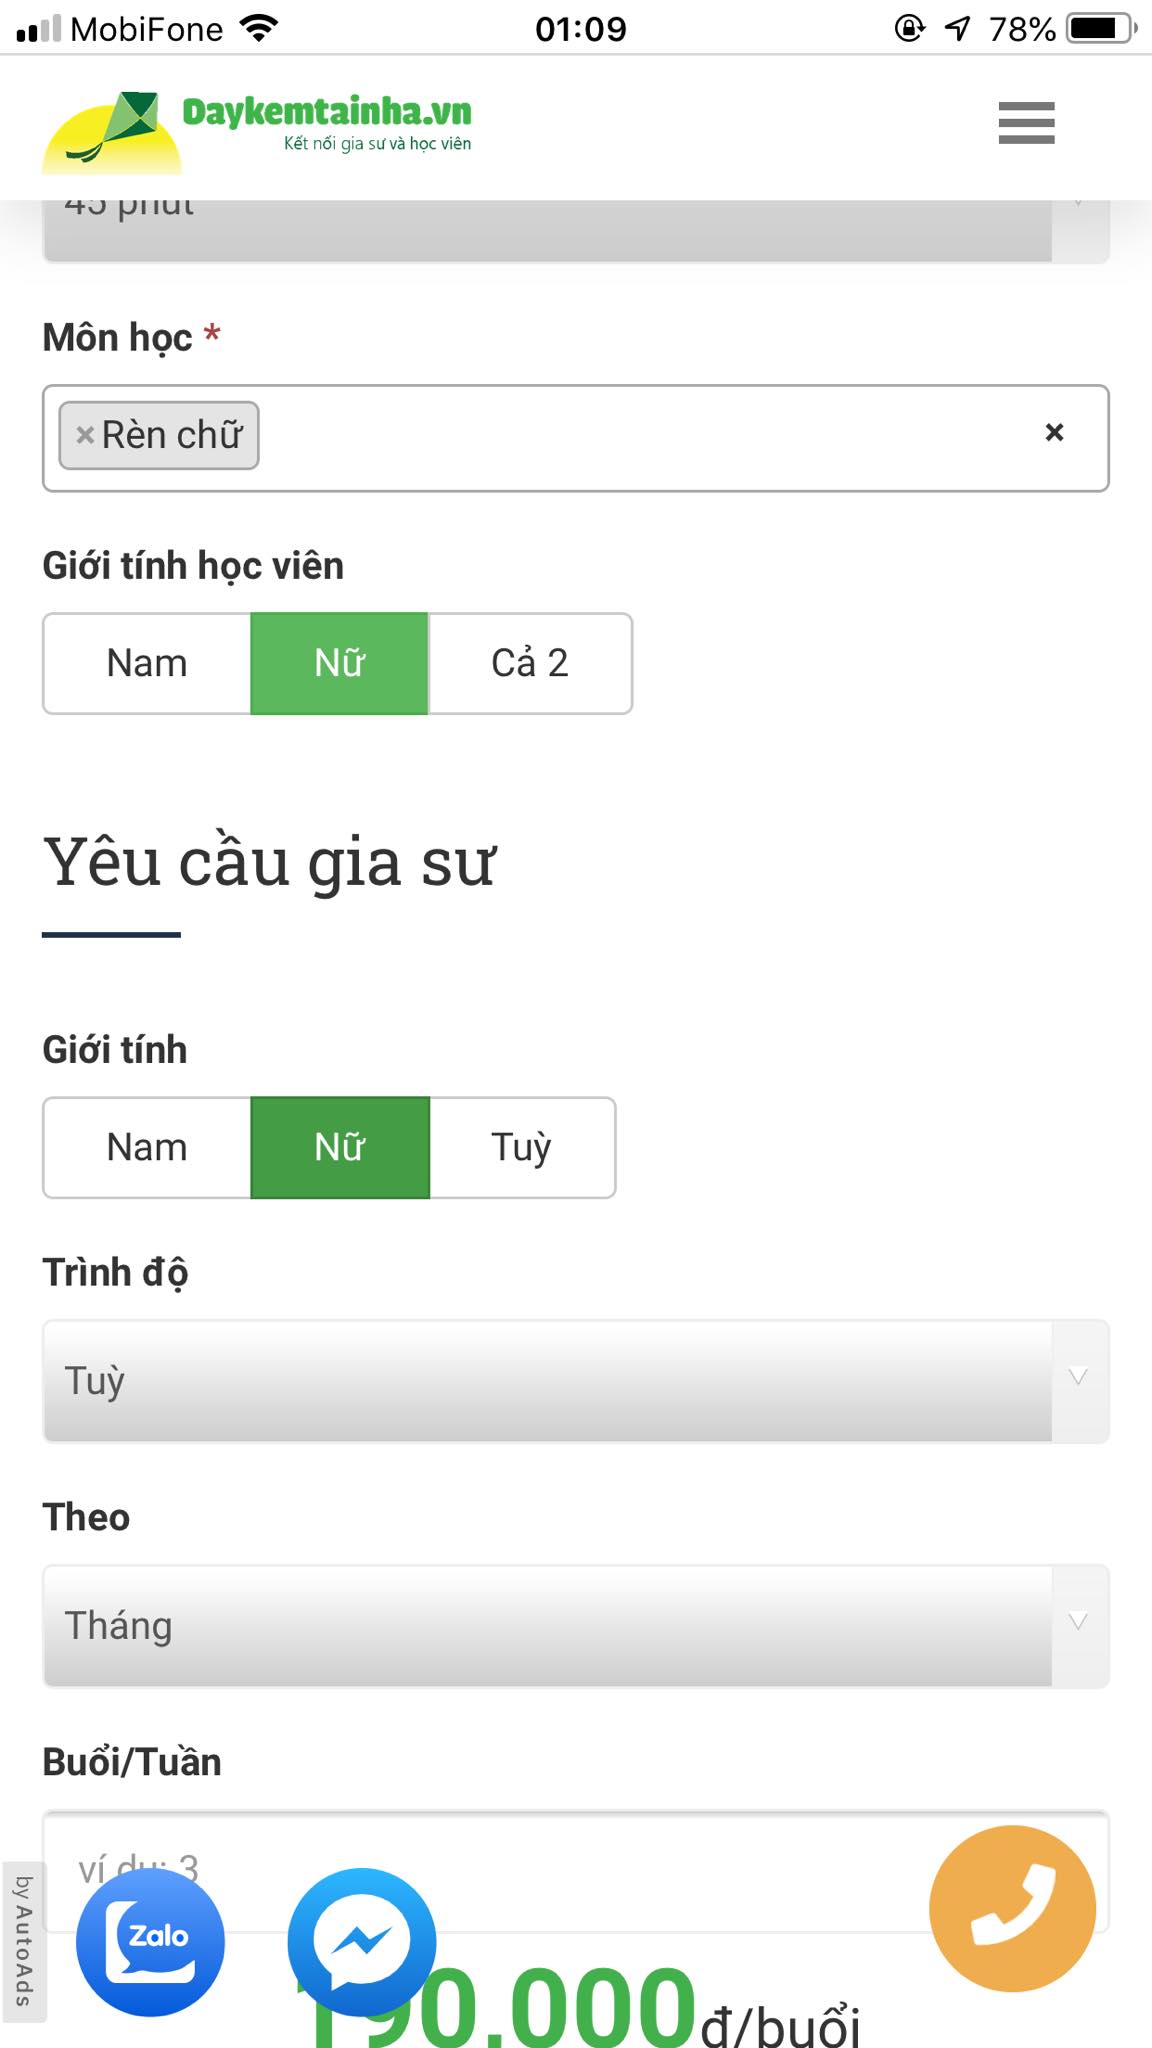Open Zalo chat bubble

(x=150, y=1941)
